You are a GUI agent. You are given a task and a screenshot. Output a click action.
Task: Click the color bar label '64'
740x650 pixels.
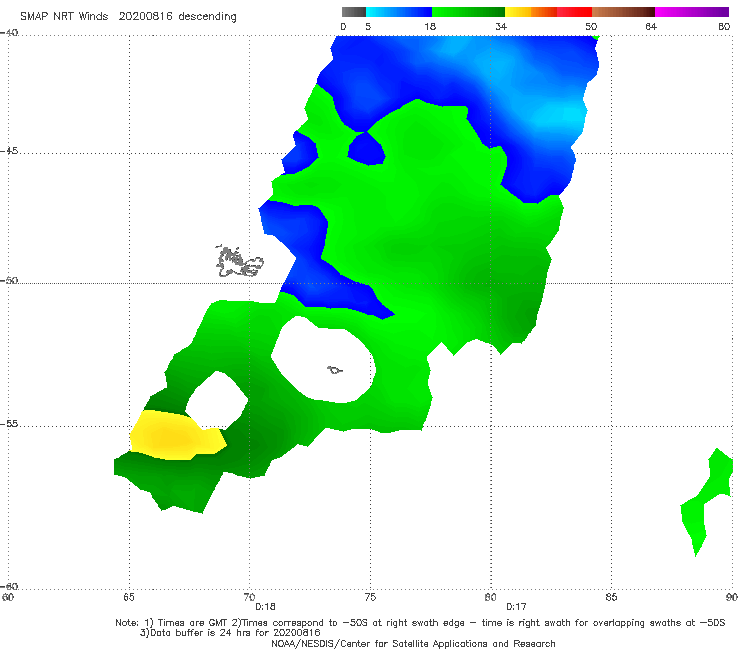coord(651,26)
